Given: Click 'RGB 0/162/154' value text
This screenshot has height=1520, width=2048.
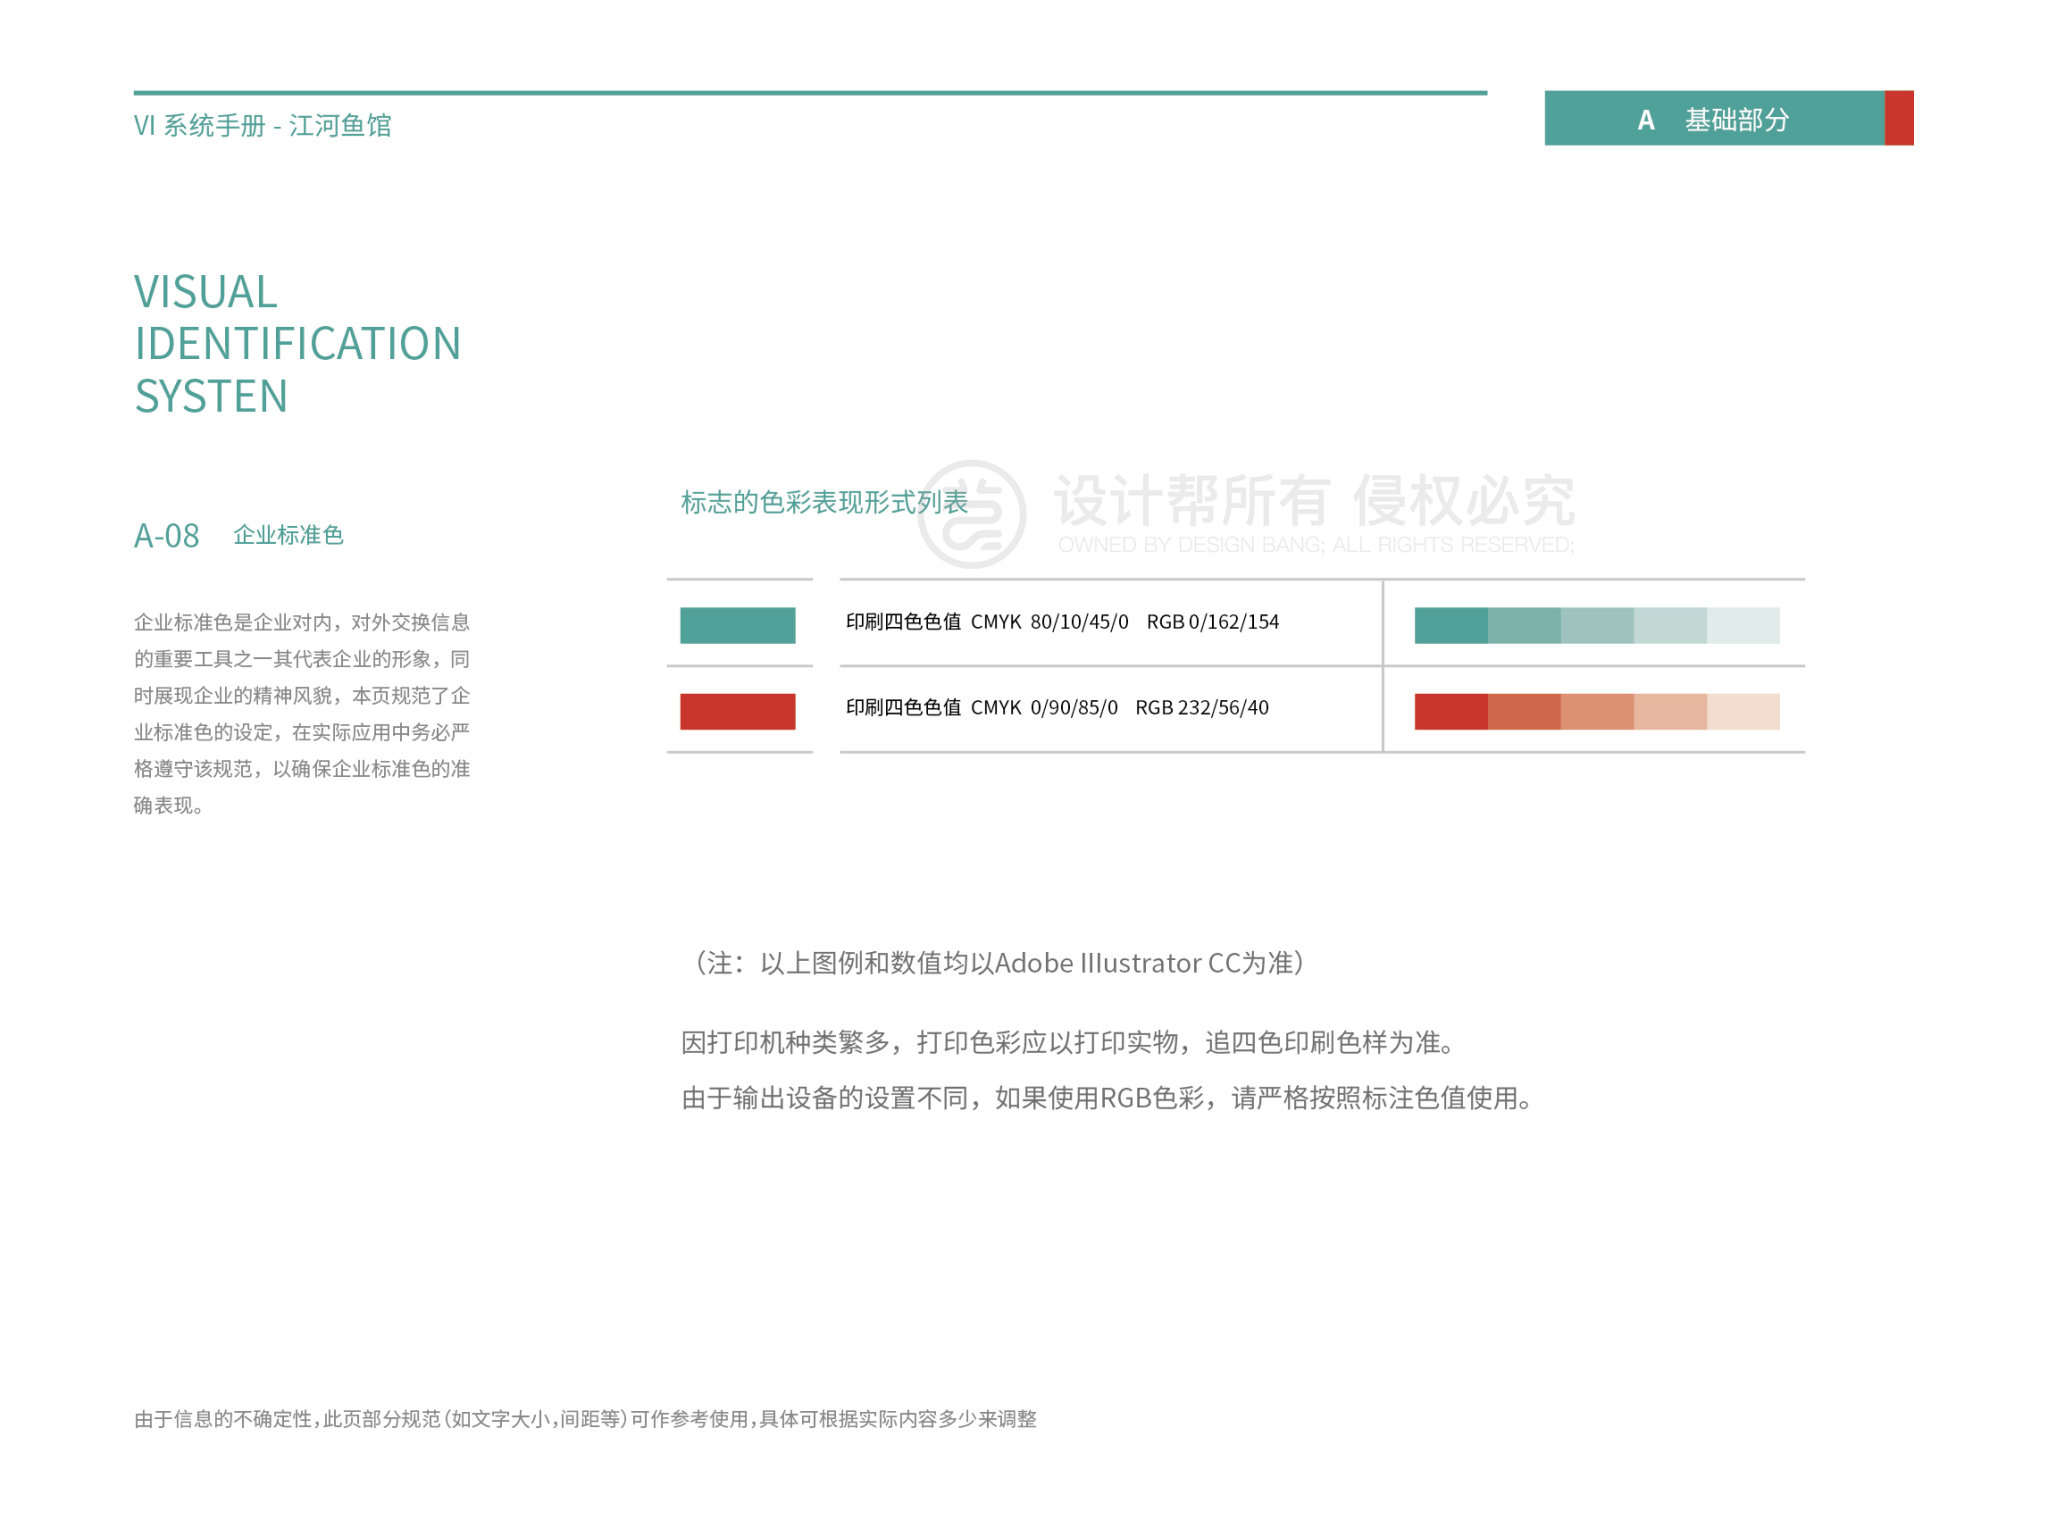Looking at the screenshot, I should tap(1213, 622).
